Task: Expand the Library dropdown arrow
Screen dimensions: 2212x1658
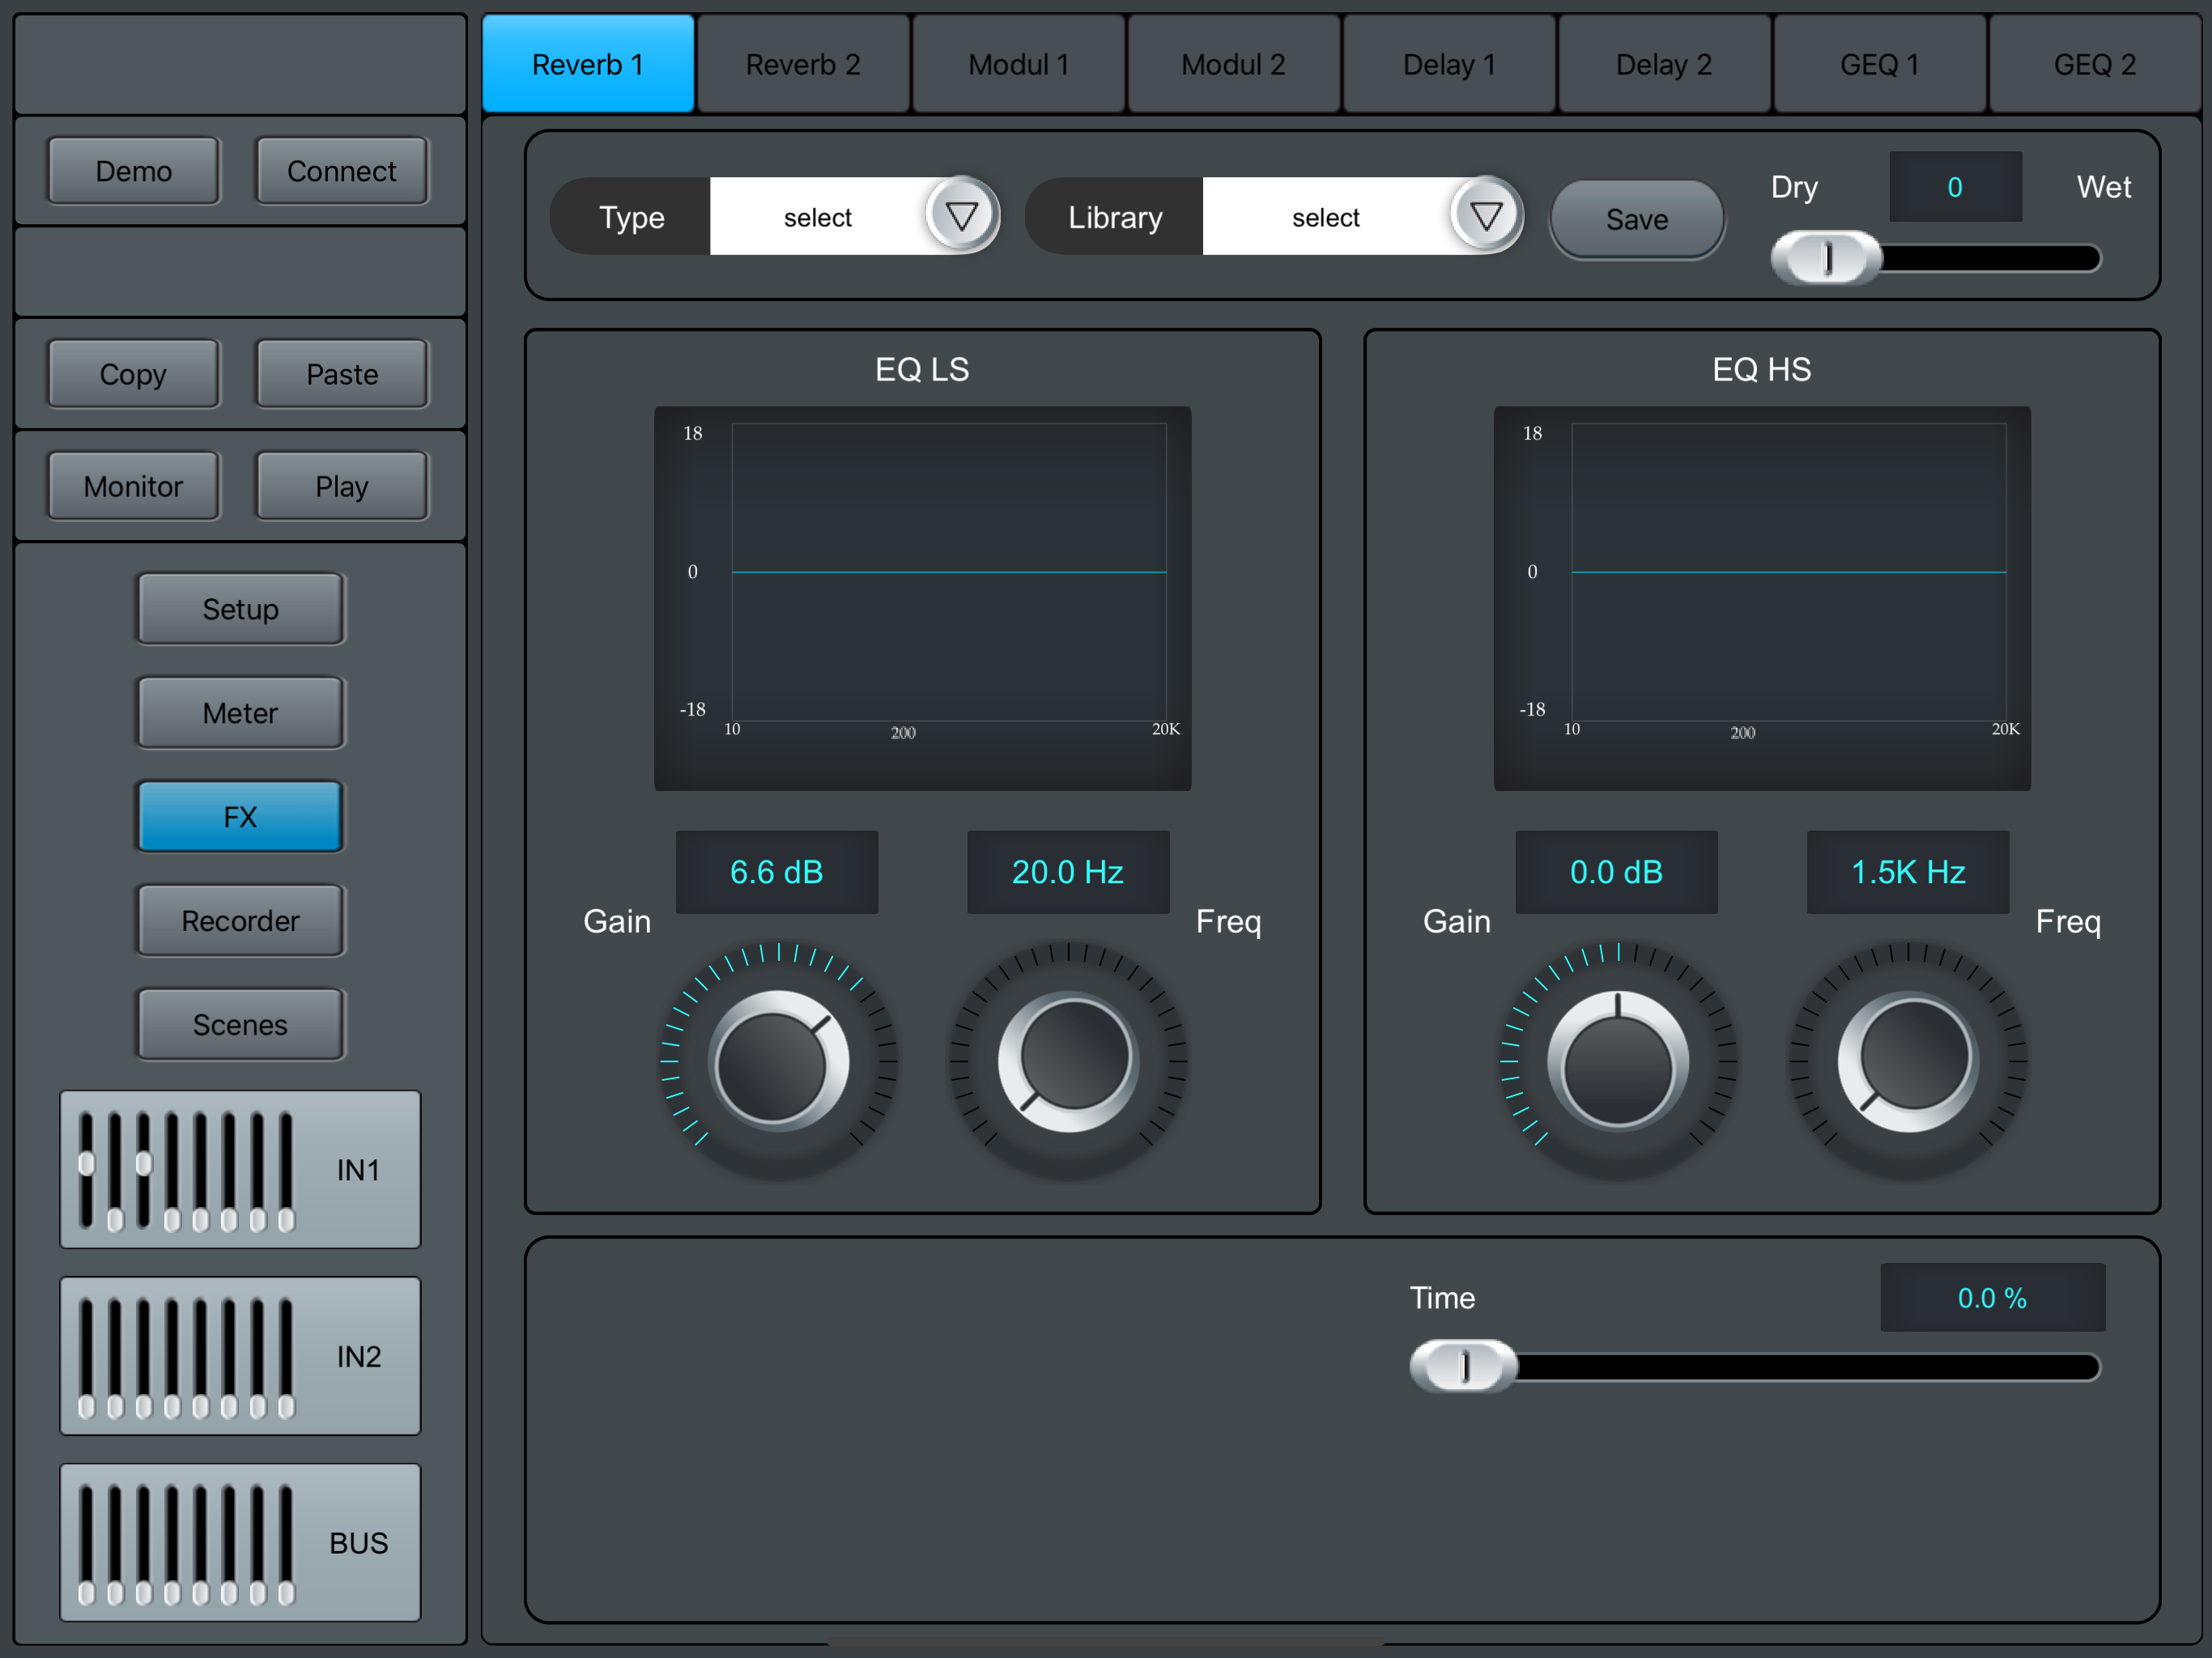Action: coord(1486,216)
